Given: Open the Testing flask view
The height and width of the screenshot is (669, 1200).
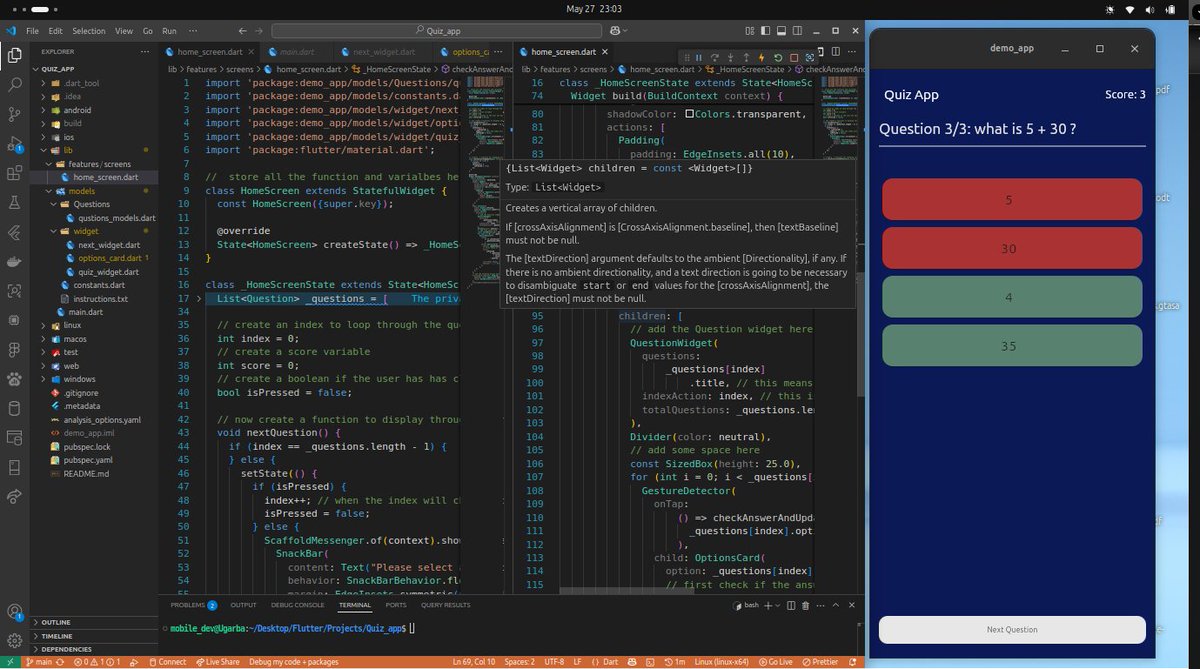Looking at the screenshot, I should click(x=15, y=202).
